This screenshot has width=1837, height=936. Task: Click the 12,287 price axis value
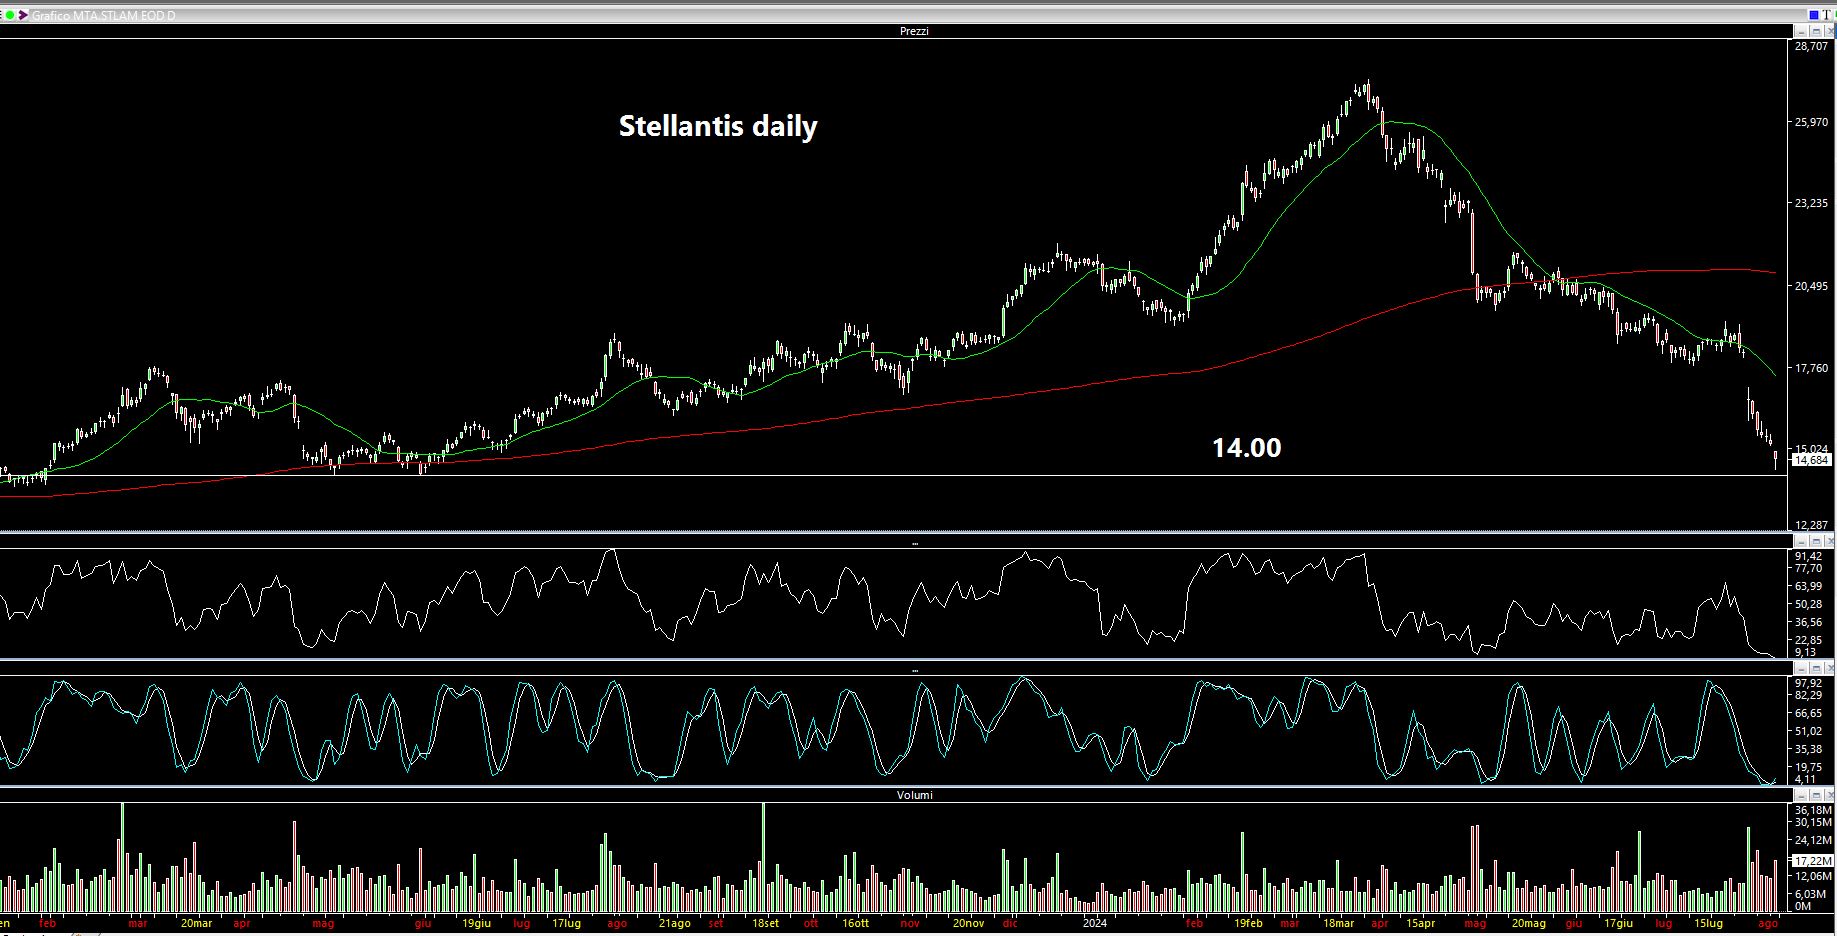[1812, 525]
